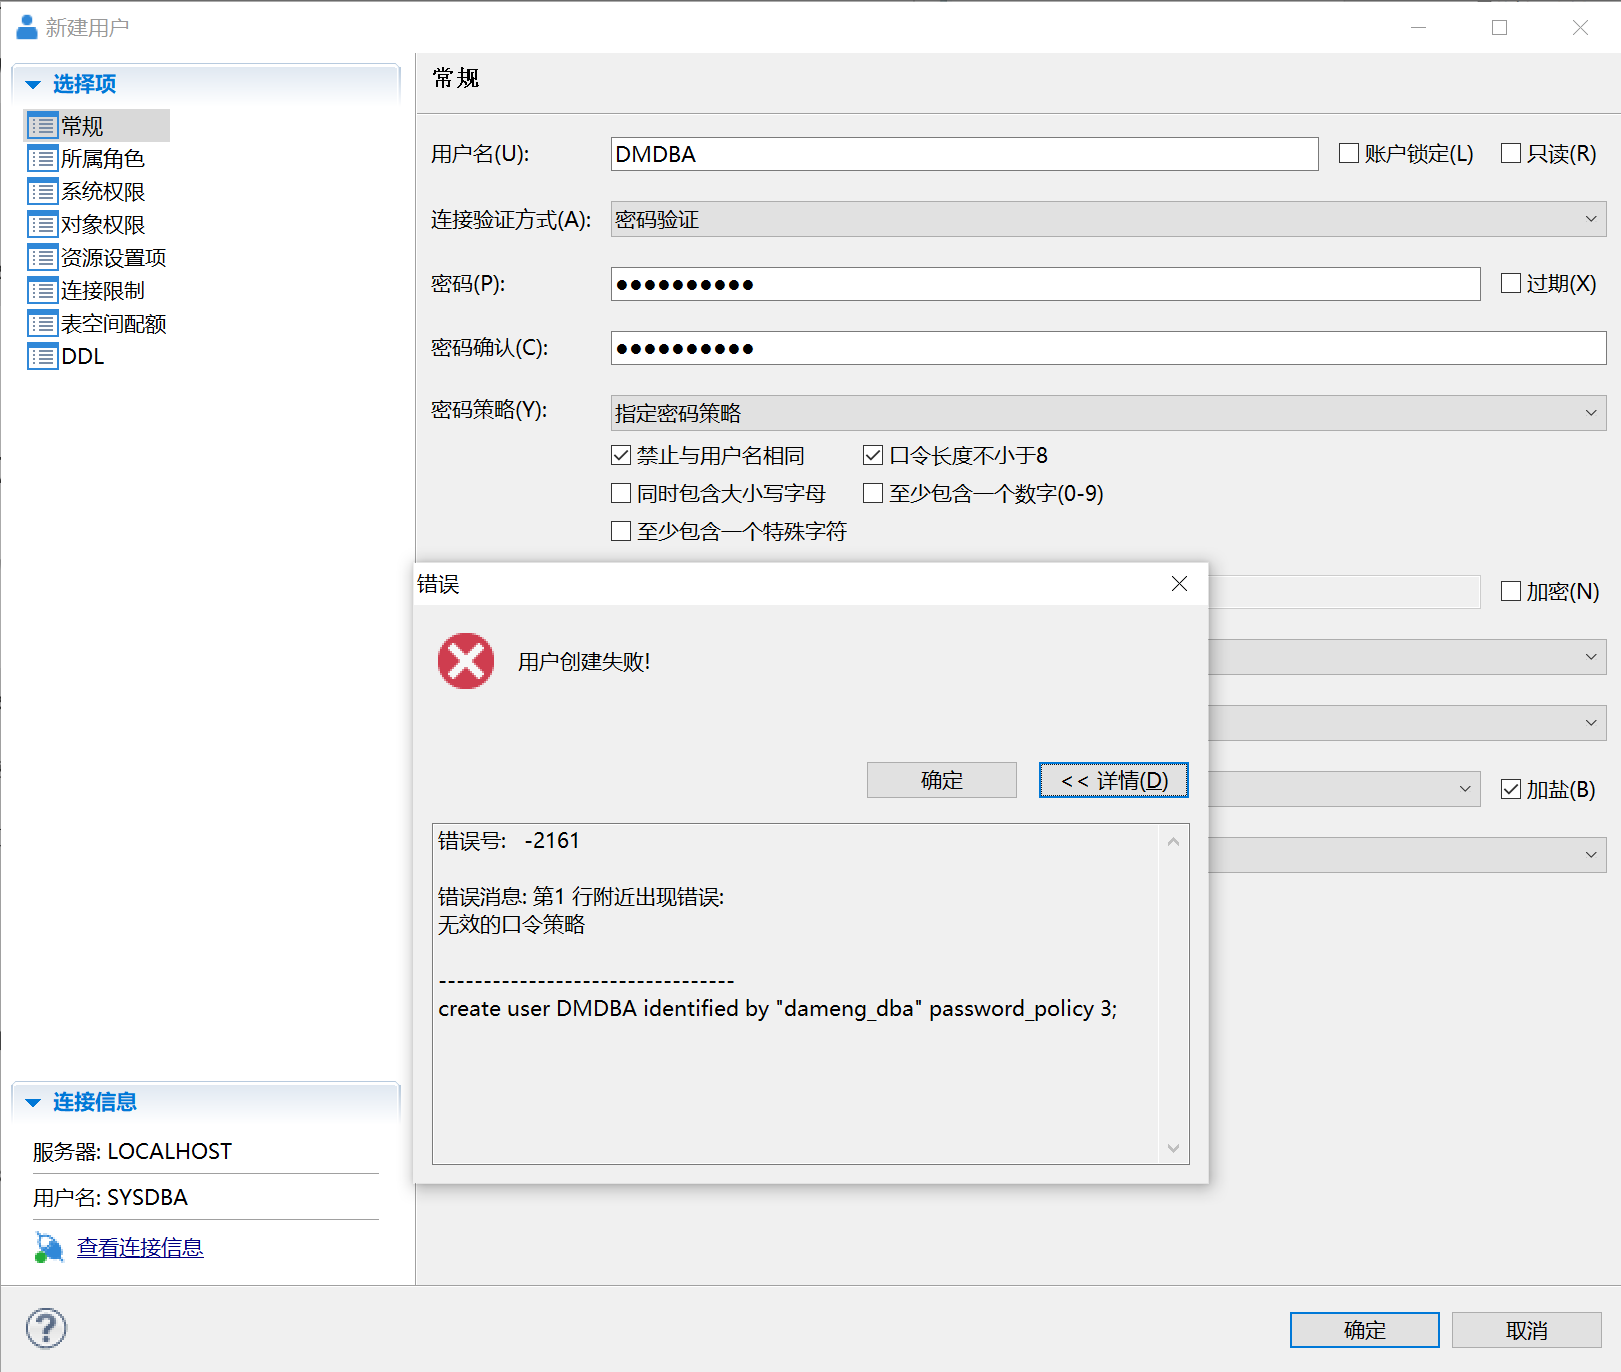Click the 错误号: -2161 line
The width and height of the screenshot is (1621, 1372).
click(x=509, y=841)
